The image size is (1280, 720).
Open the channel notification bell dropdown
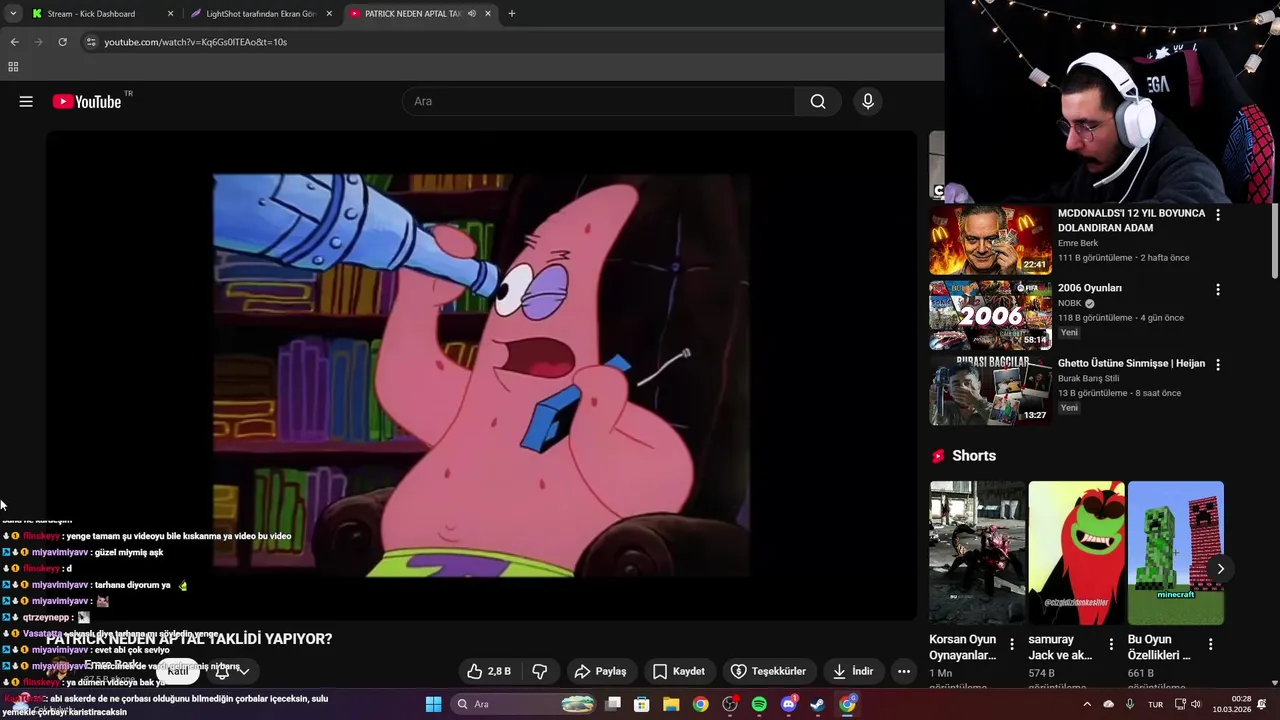232,671
